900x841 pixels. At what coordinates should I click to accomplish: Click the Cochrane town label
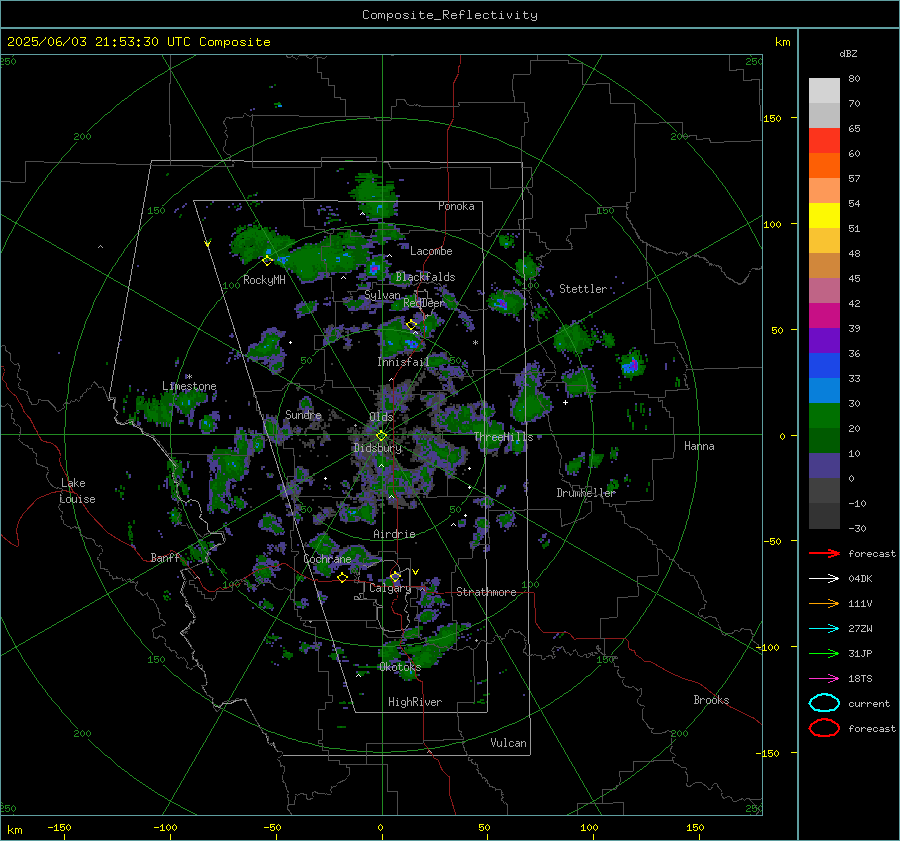pyautogui.click(x=327, y=559)
